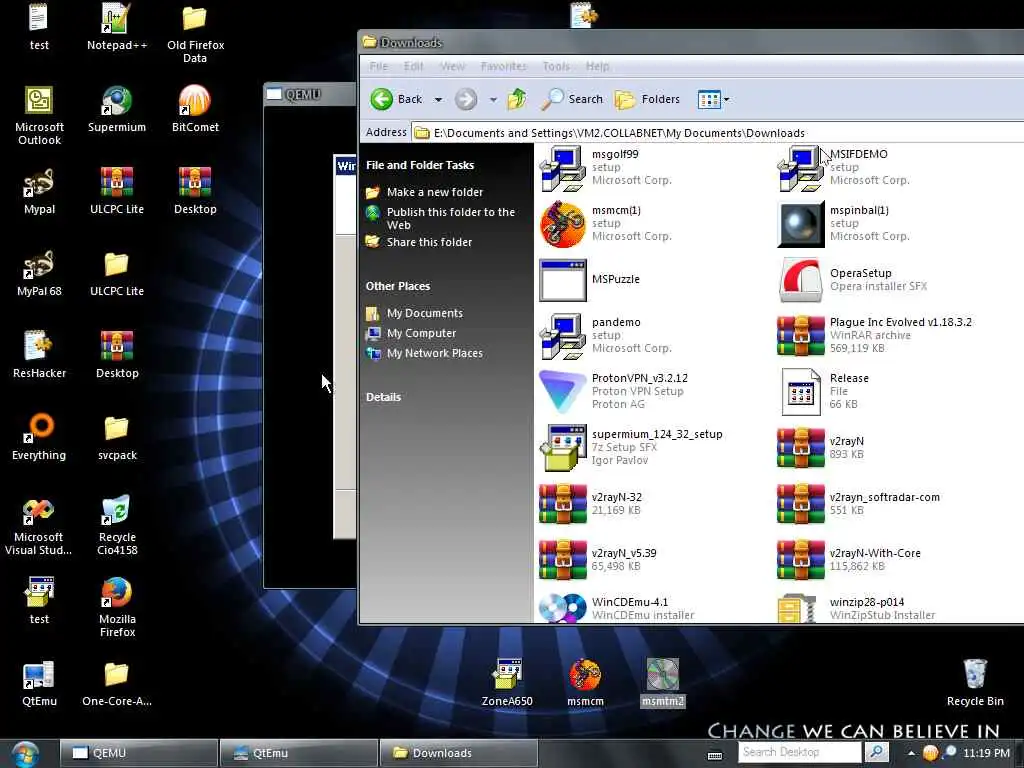Show hidden system tray icons arrow
The width and height of the screenshot is (1024, 768).
pyautogui.click(x=911, y=753)
